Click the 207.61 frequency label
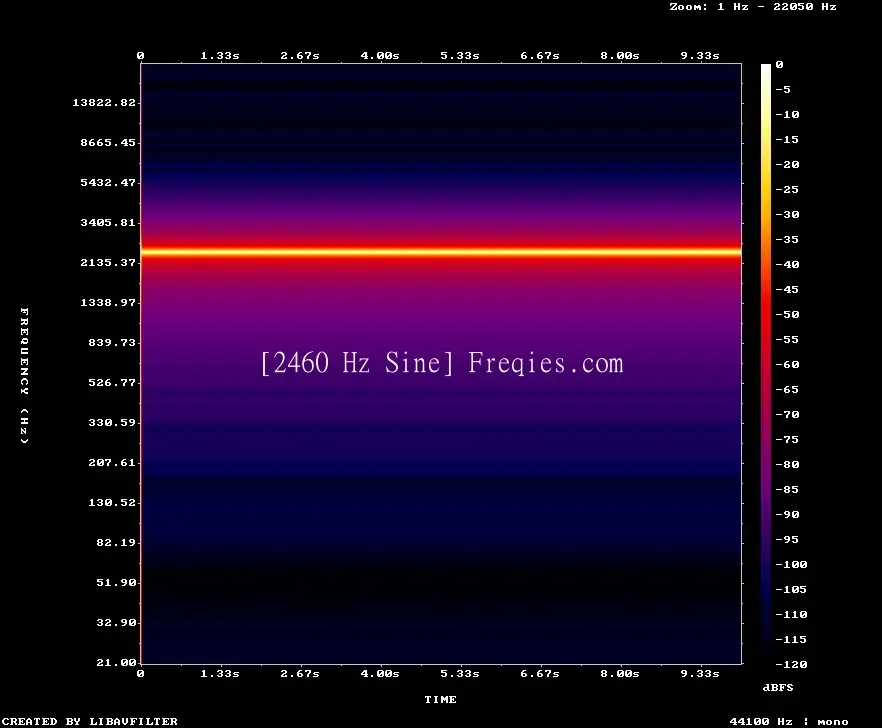This screenshot has height=728, width=882. tap(112, 462)
